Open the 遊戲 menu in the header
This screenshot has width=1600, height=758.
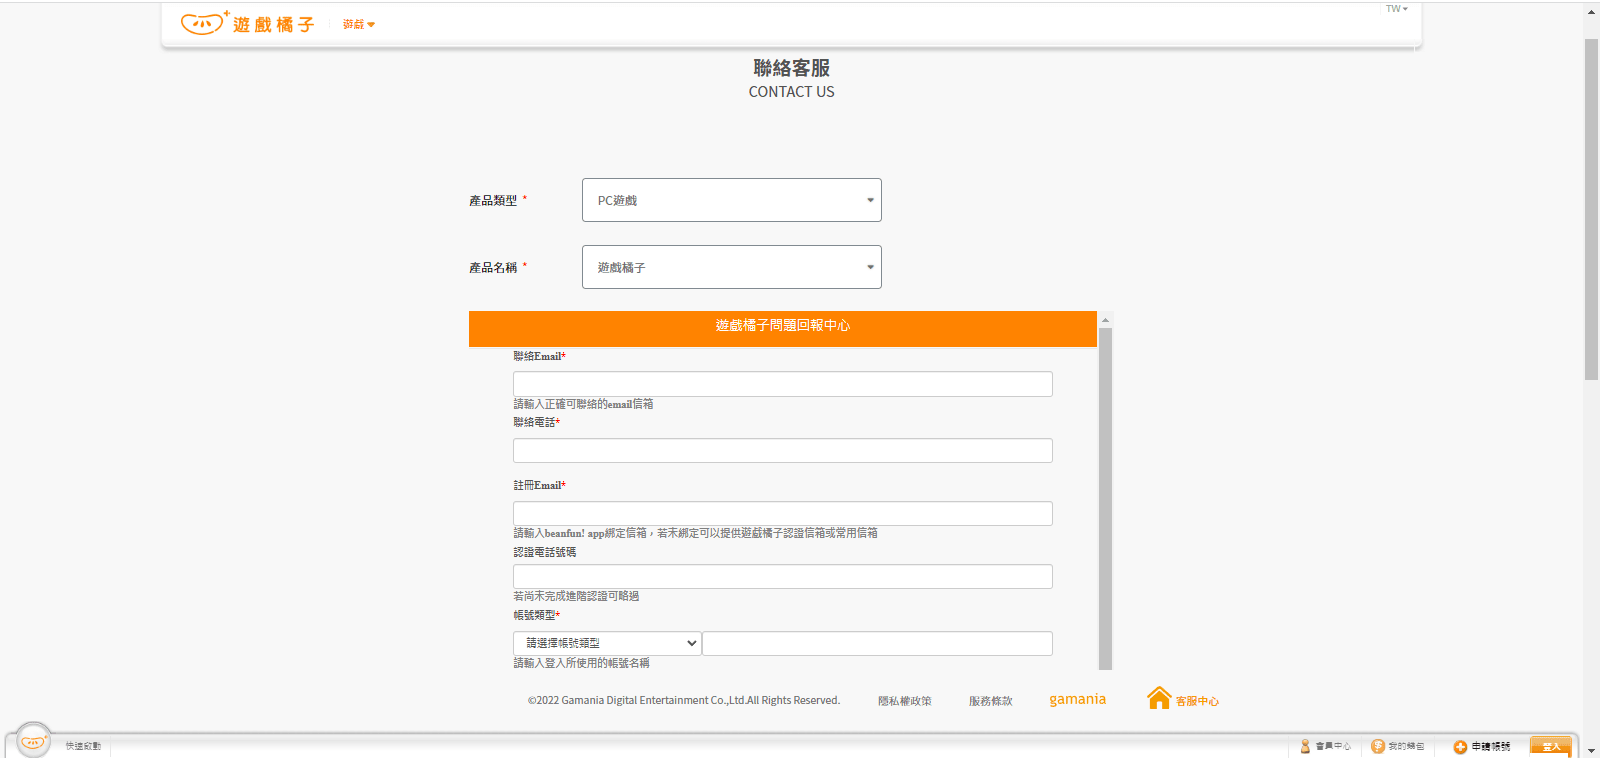pyautogui.click(x=358, y=24)
